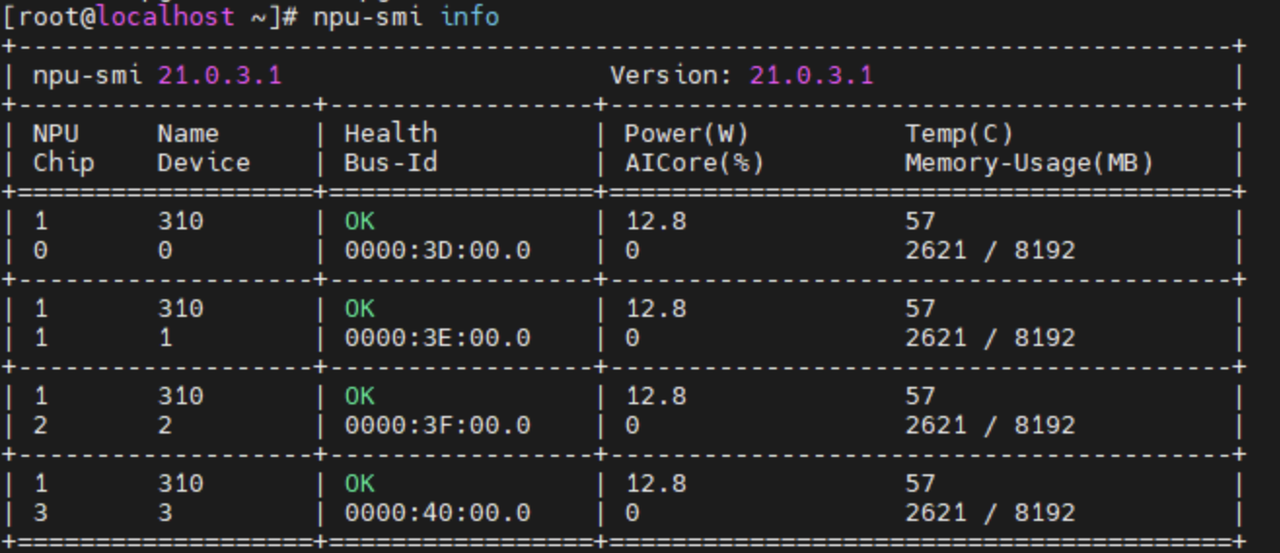Image resolution: width=1280 pixels, height=553 pixels.
Task: Select the "Memory-Usage(MB)" column header
Action: click(1029, 163)
